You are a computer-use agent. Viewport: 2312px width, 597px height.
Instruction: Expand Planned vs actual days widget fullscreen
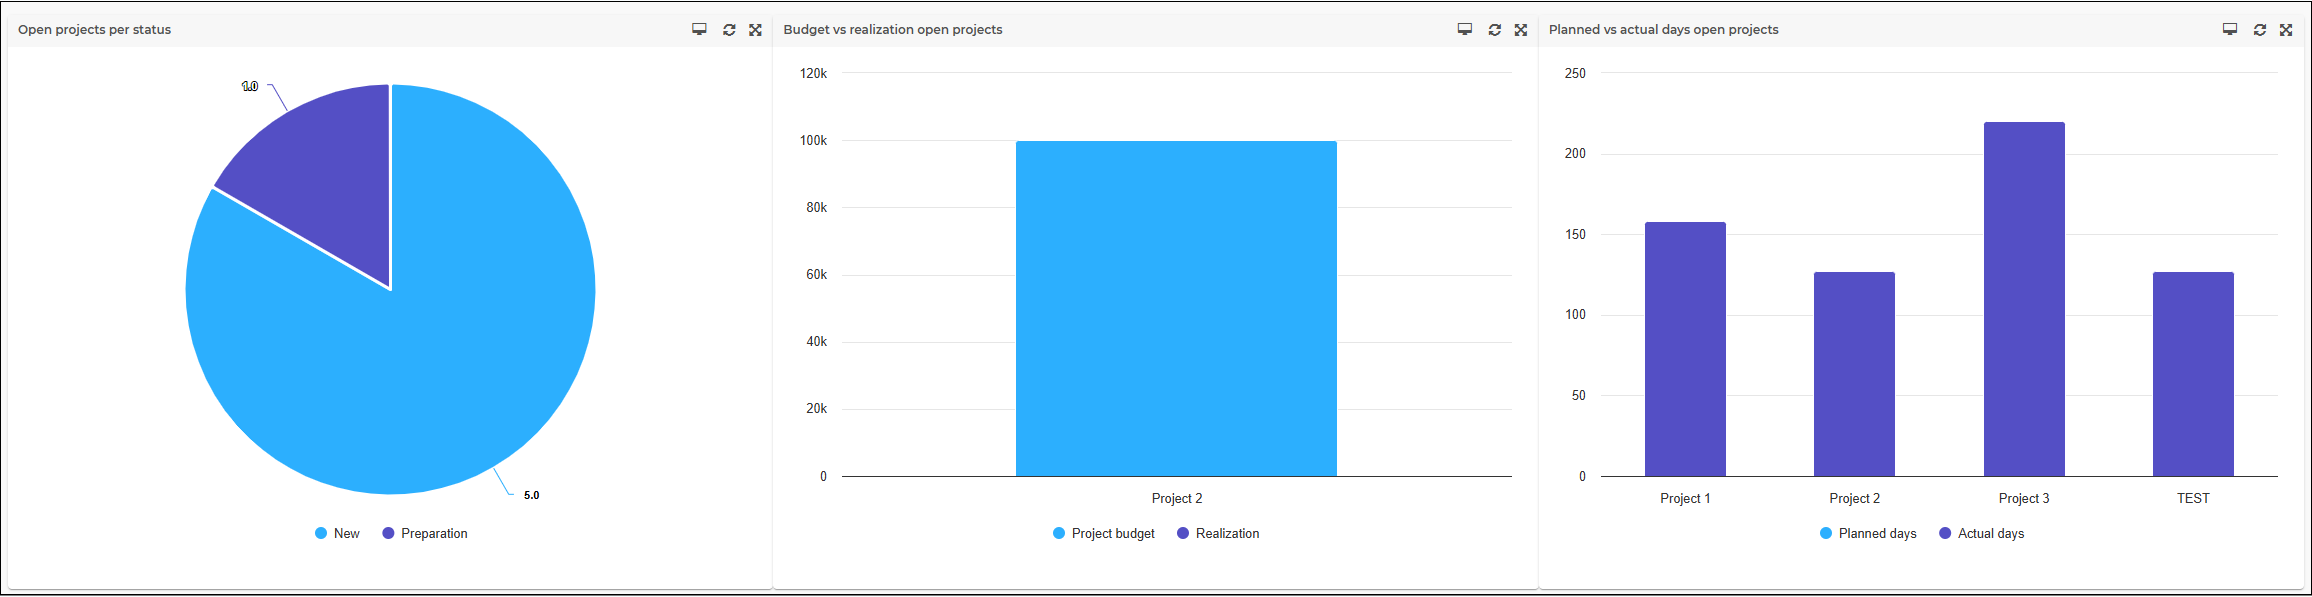[x=2286, y=30]
